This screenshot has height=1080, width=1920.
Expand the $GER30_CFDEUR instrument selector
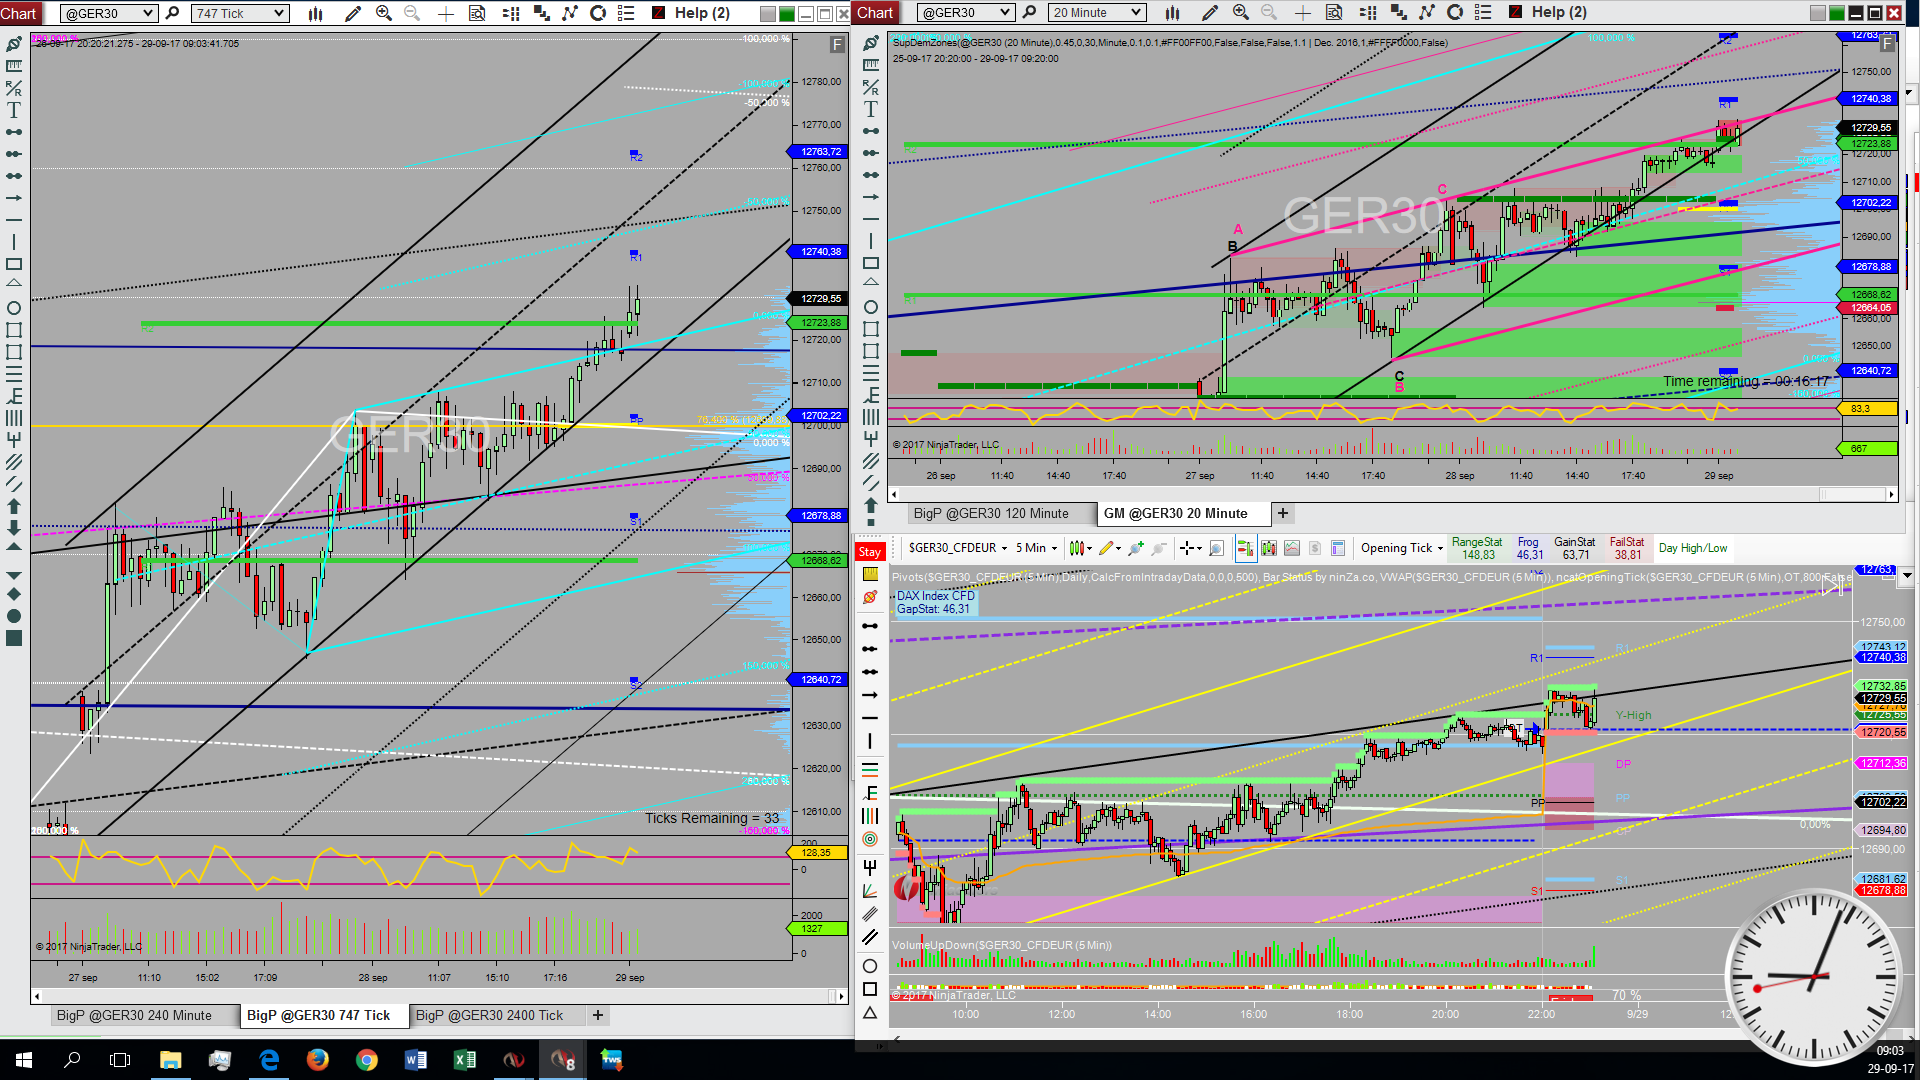[x=957, y=548]
